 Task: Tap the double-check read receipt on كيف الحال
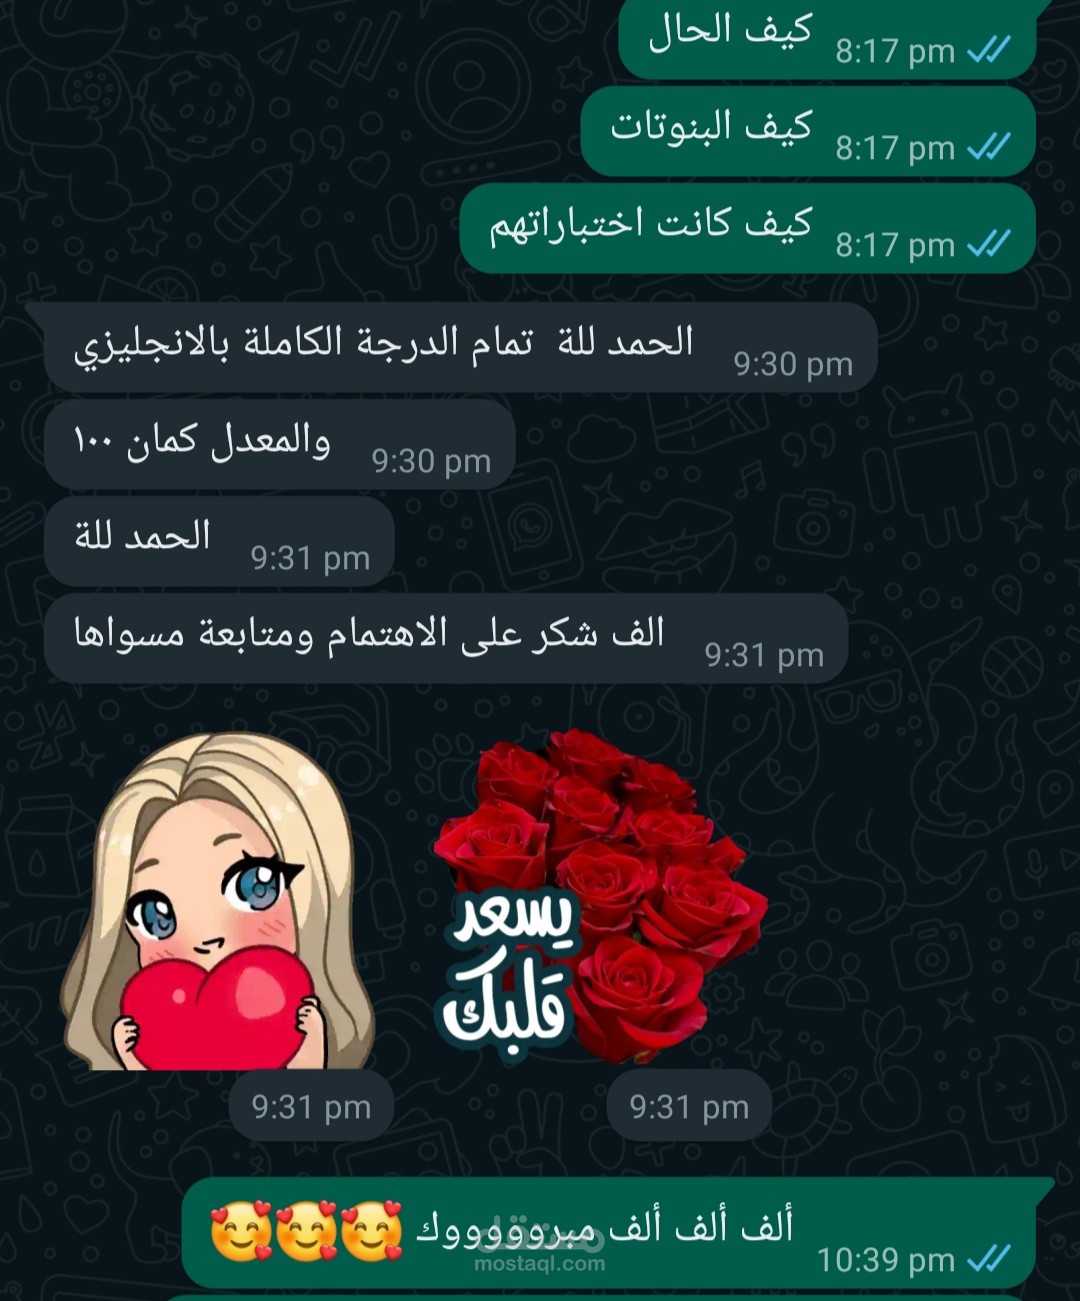[x=988, y=50]
